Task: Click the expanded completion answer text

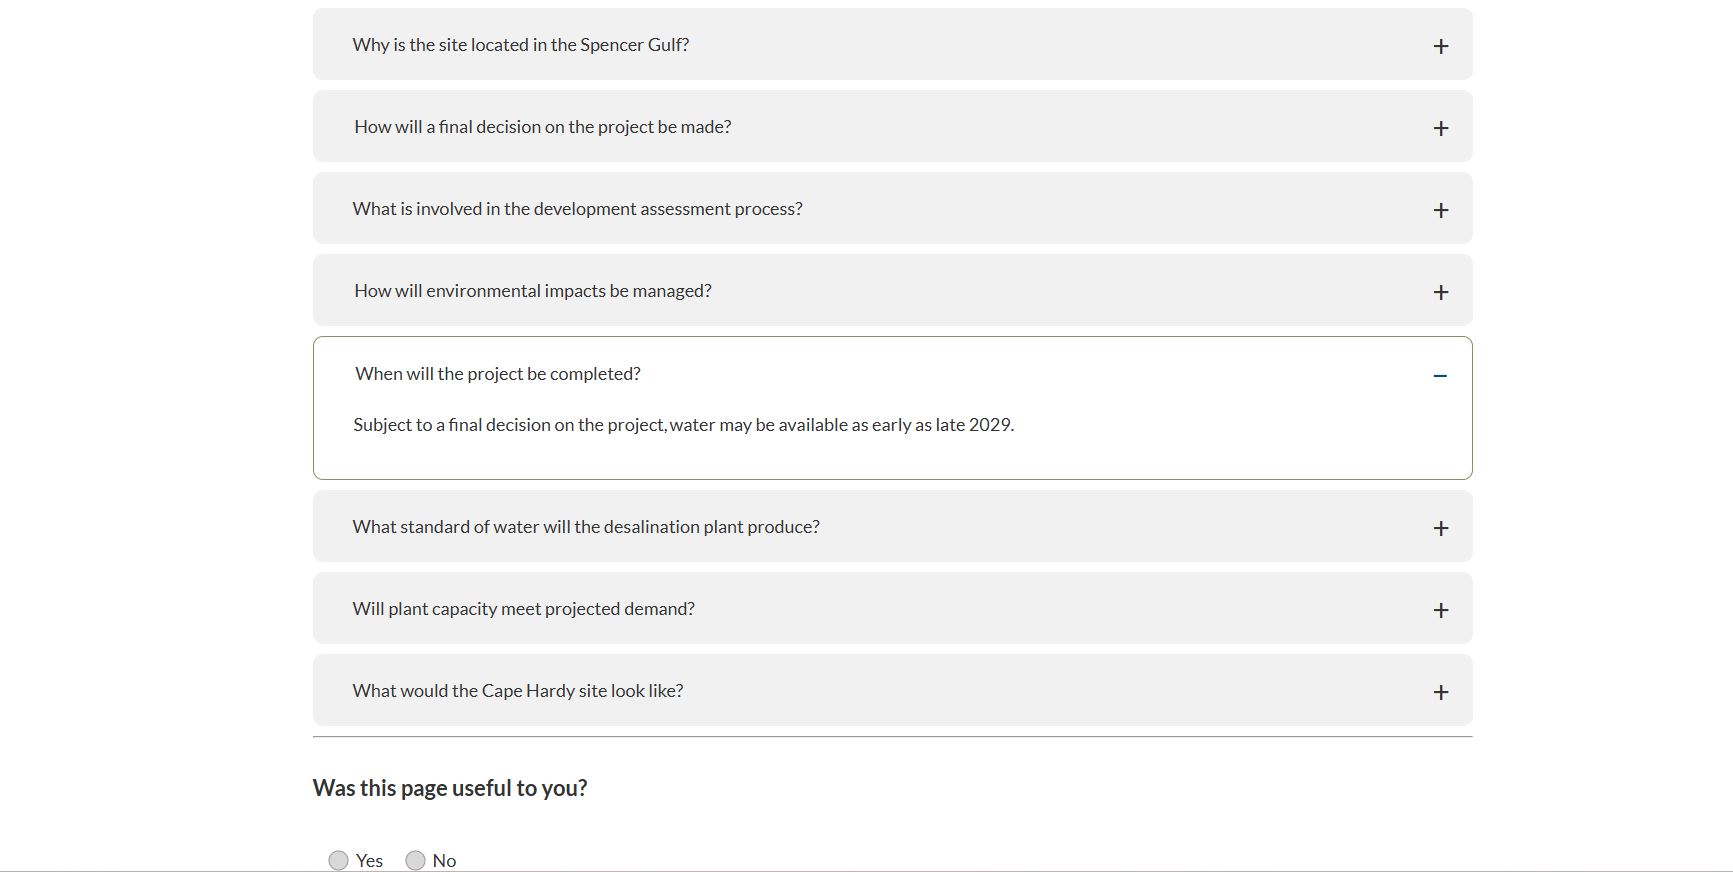Action: (x=683, y=424)
